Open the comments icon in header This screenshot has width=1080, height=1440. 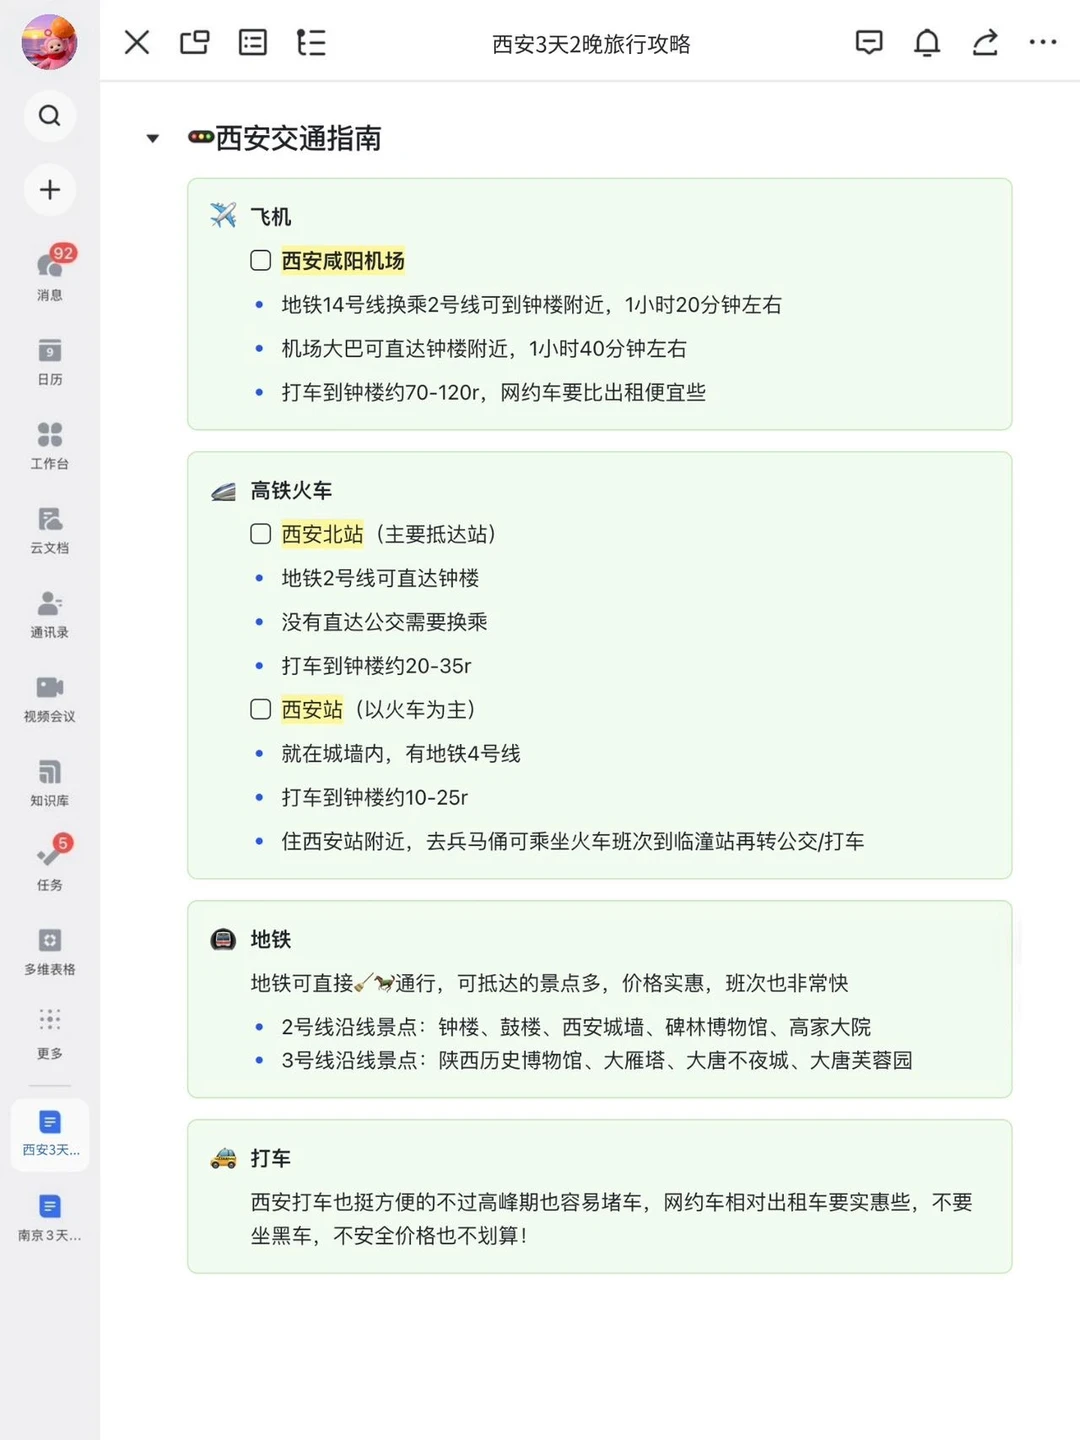pyautogui.click(x=869, y=42)
